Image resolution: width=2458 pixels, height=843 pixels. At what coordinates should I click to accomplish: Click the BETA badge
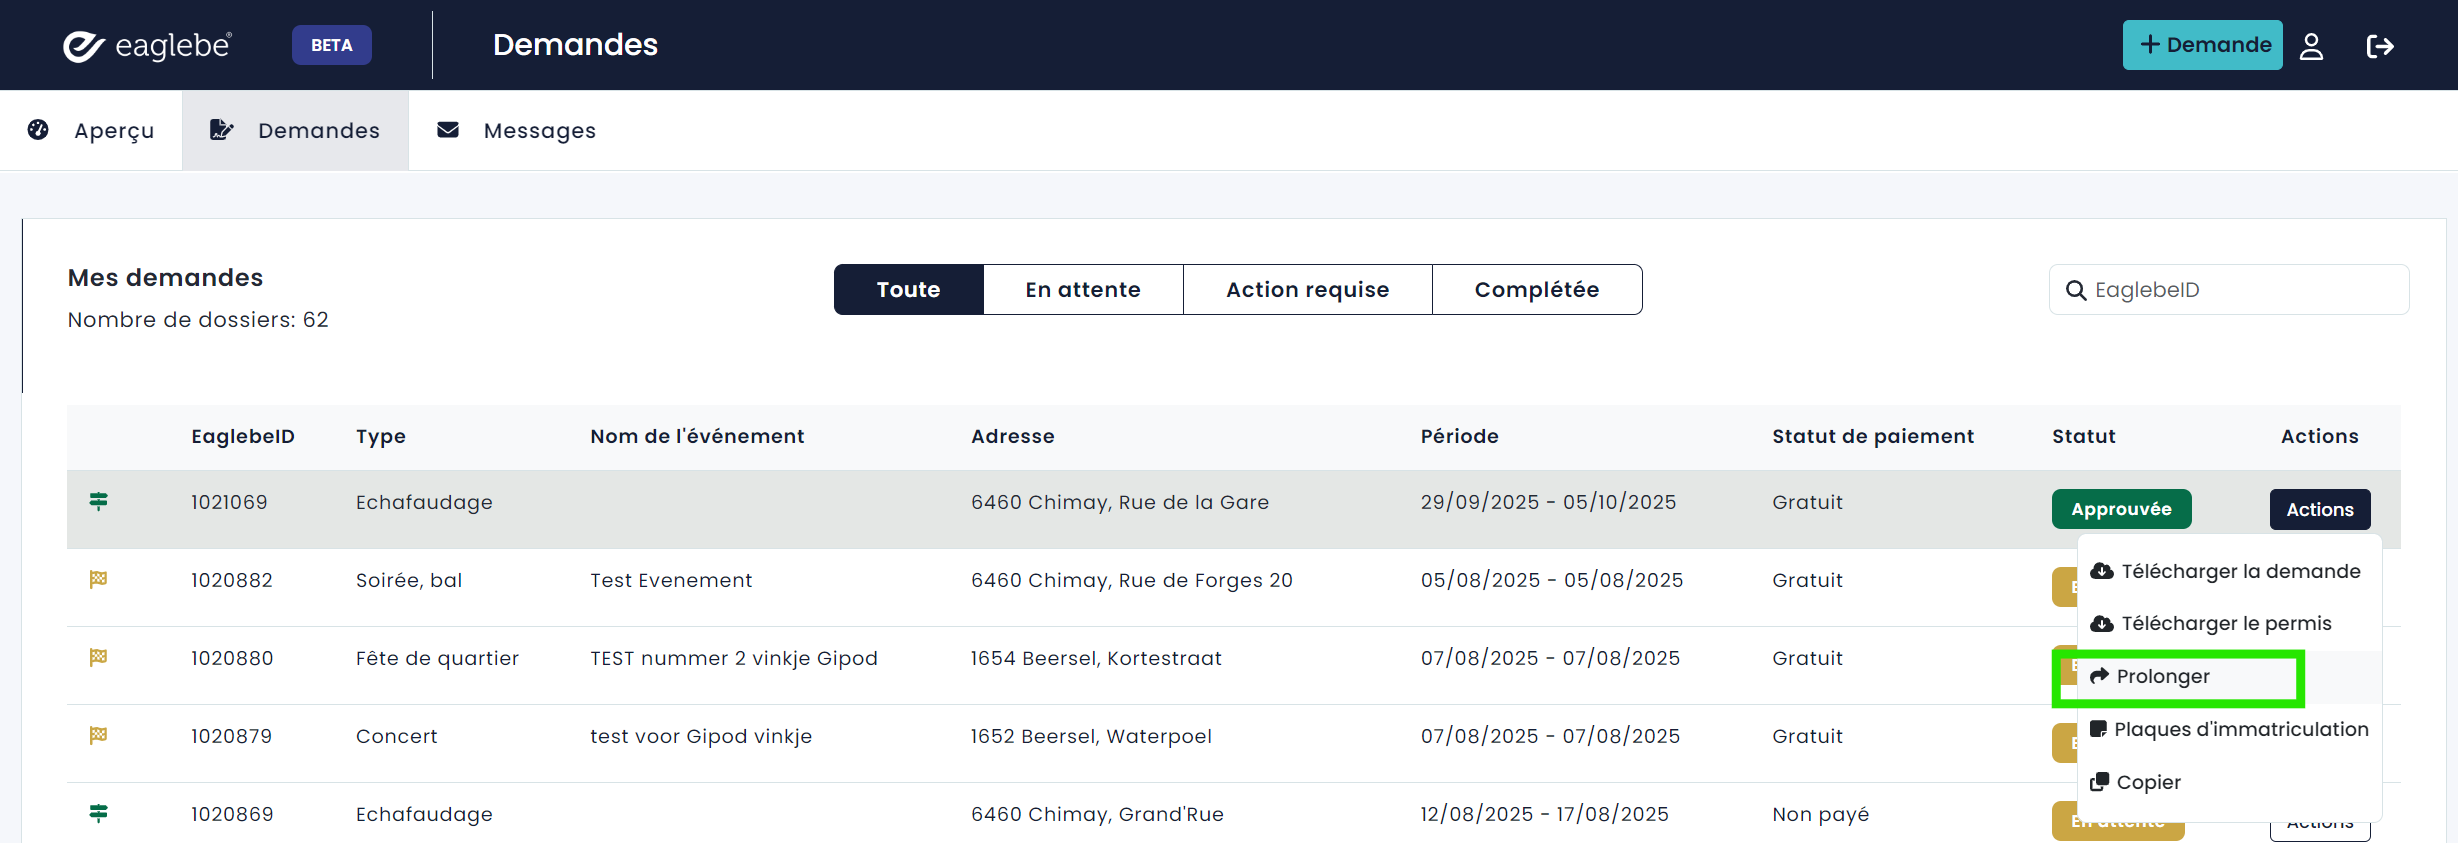(332, 45)
